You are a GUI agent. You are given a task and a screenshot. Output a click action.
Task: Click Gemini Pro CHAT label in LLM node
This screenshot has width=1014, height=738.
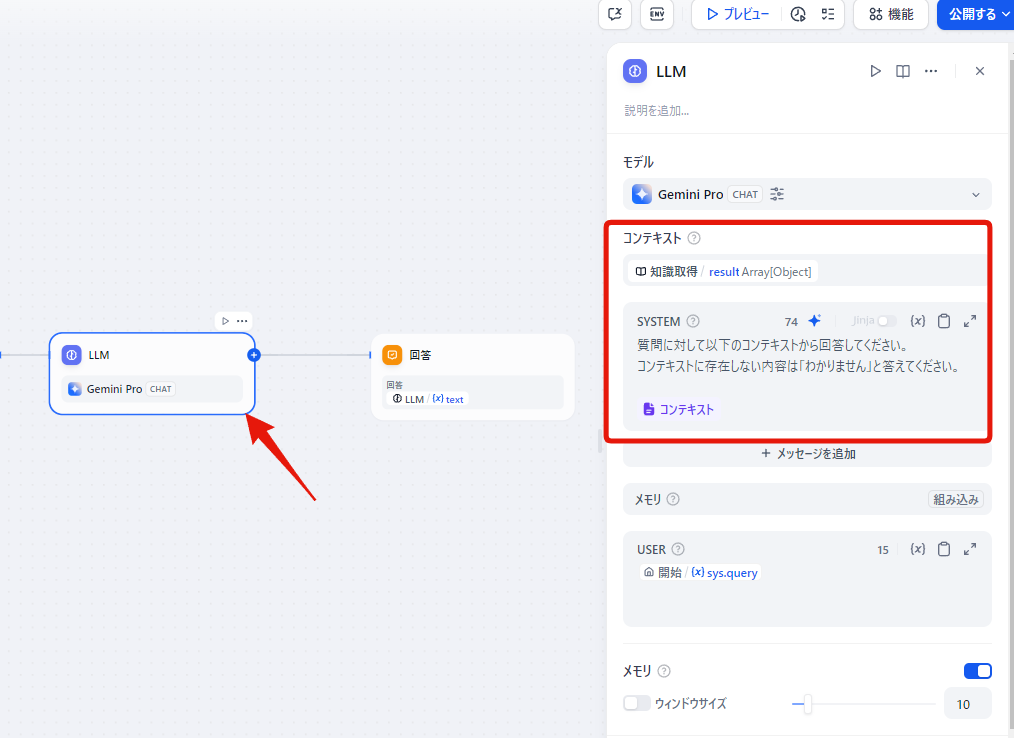[152, 389]
